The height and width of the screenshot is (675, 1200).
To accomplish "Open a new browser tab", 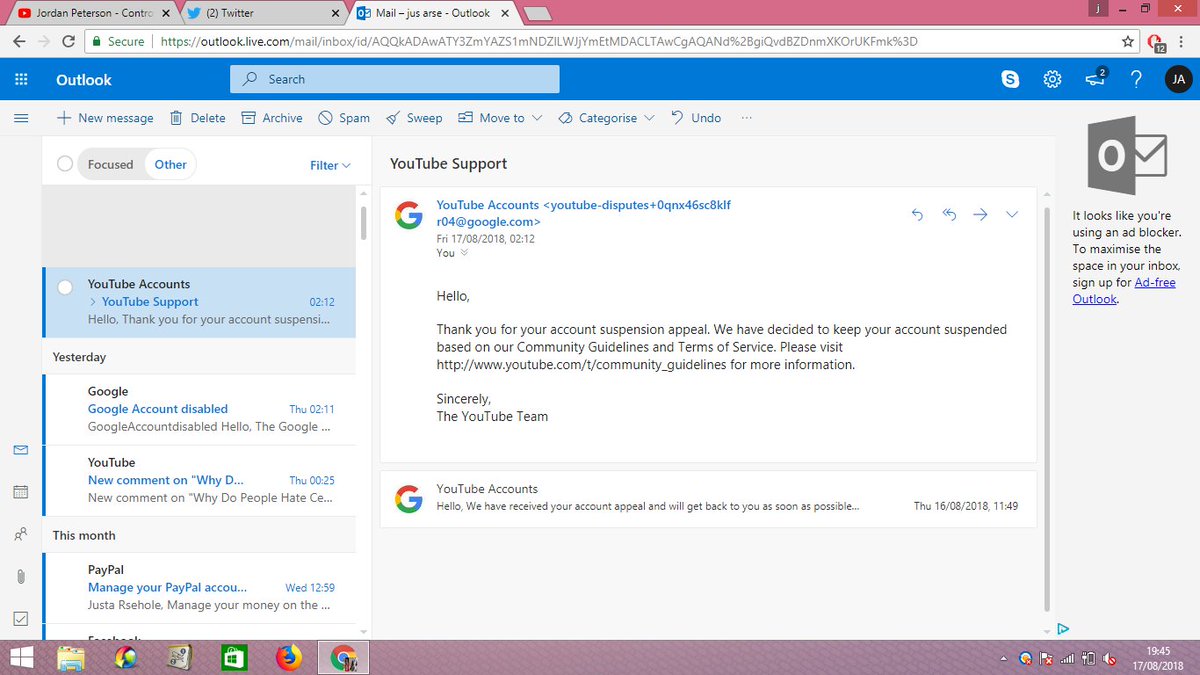I will coord(538,13).
